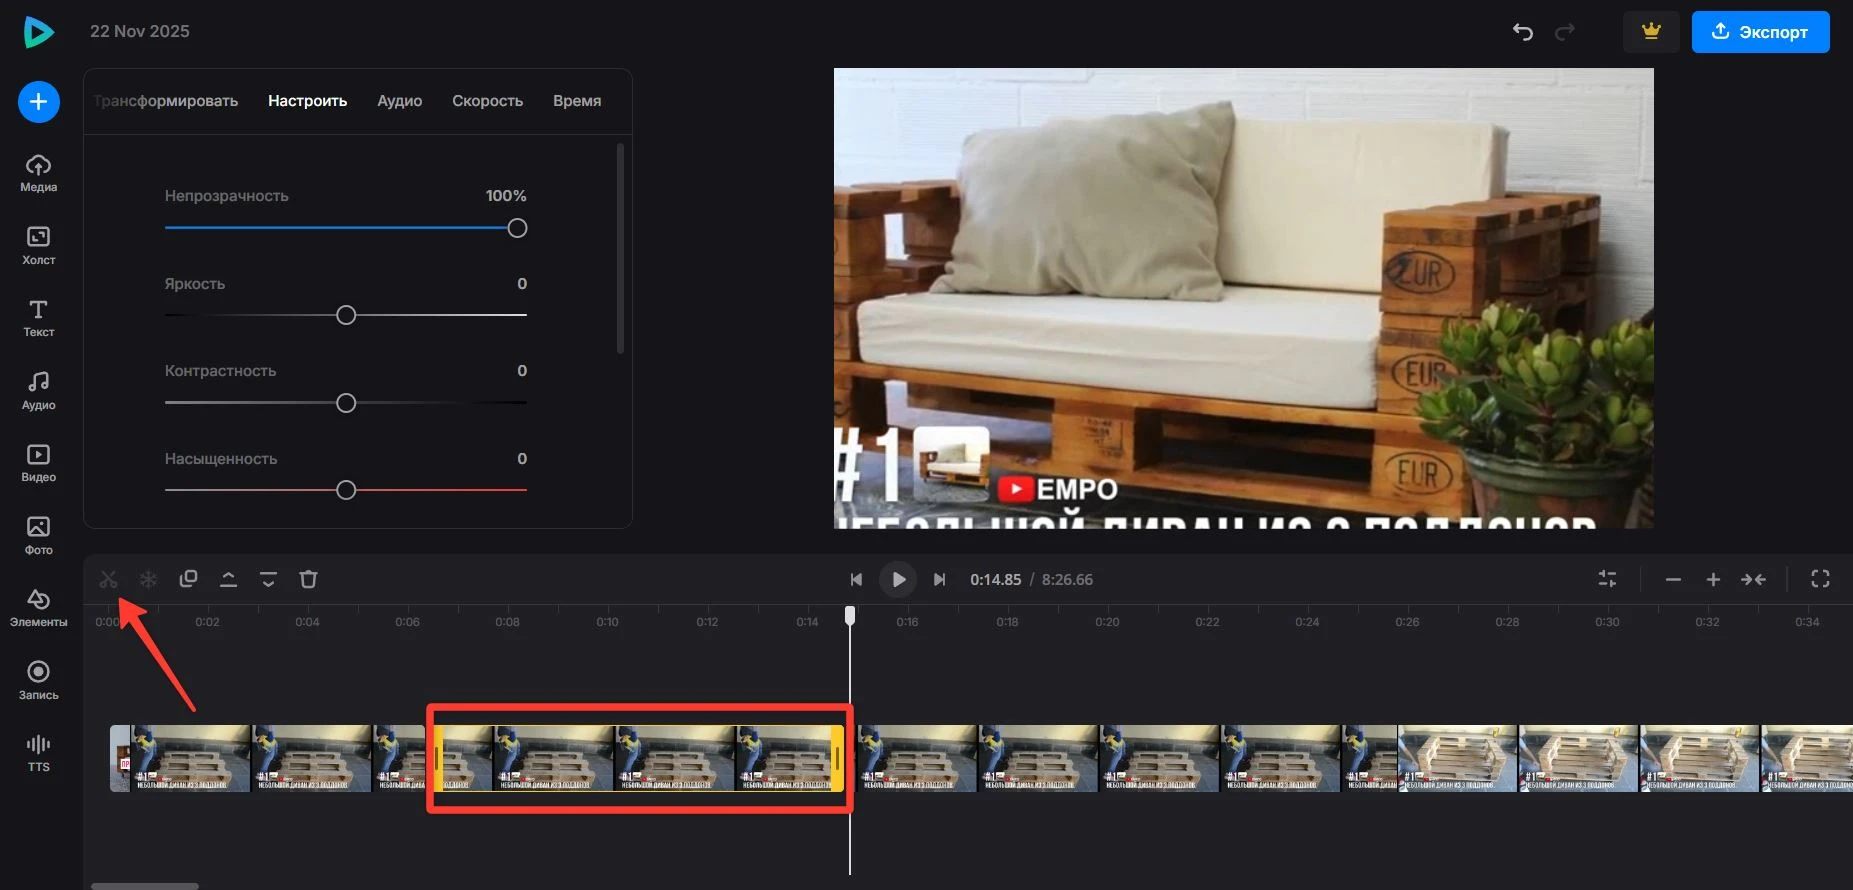Switch to the Время tab
Viewport: 1853px width, 890px height.
577,101
